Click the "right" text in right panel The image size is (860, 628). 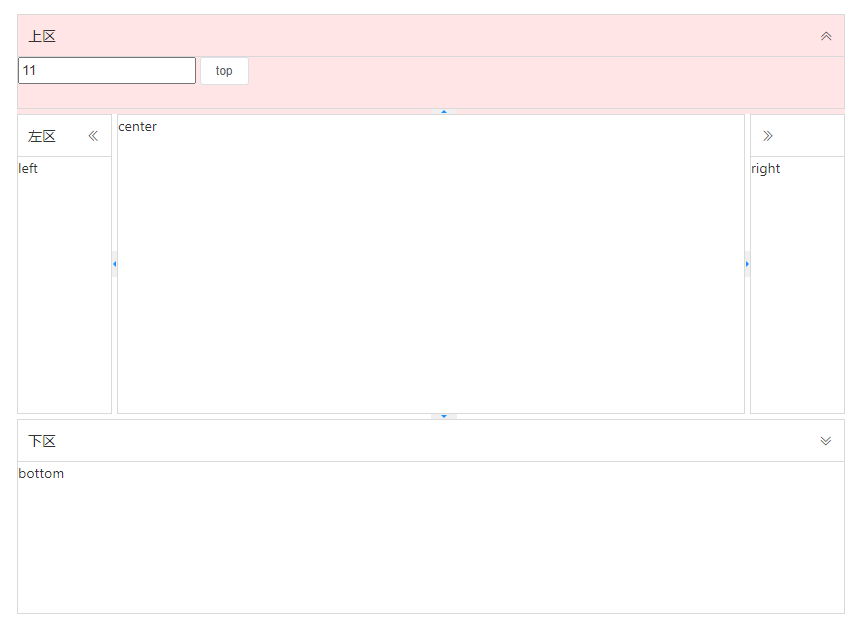[x=766, y=168]
